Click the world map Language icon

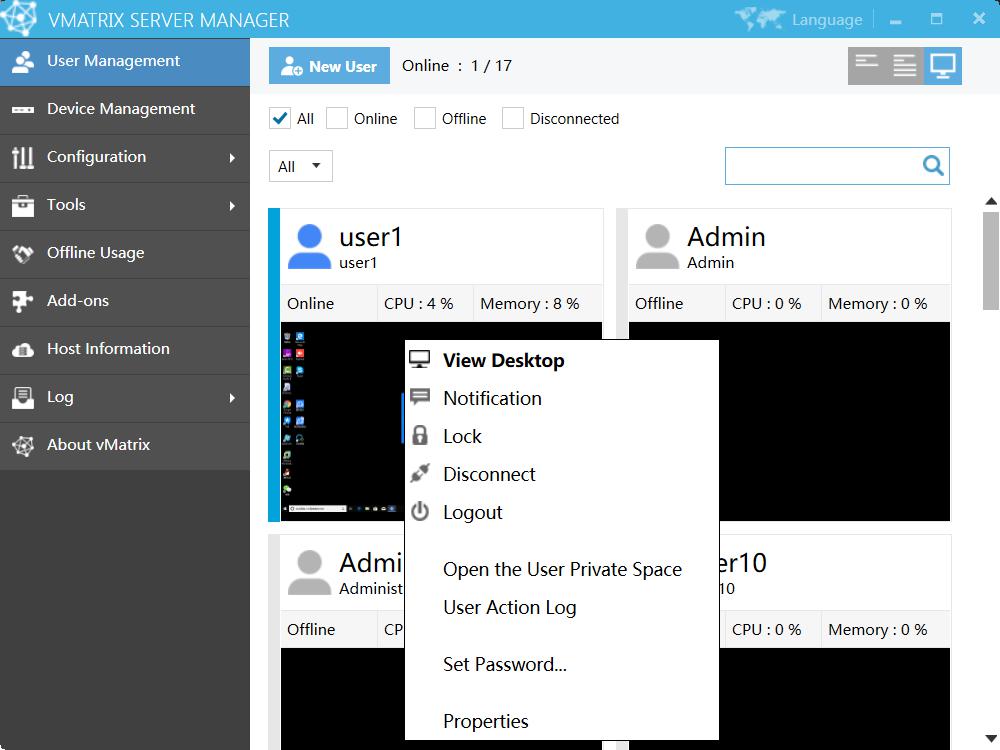click(760, 19)
